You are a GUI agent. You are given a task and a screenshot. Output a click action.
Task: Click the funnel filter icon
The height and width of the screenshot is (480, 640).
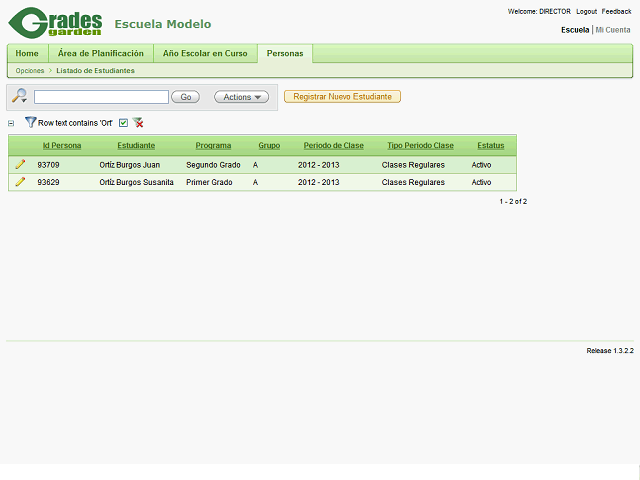(x=30, y=122)
